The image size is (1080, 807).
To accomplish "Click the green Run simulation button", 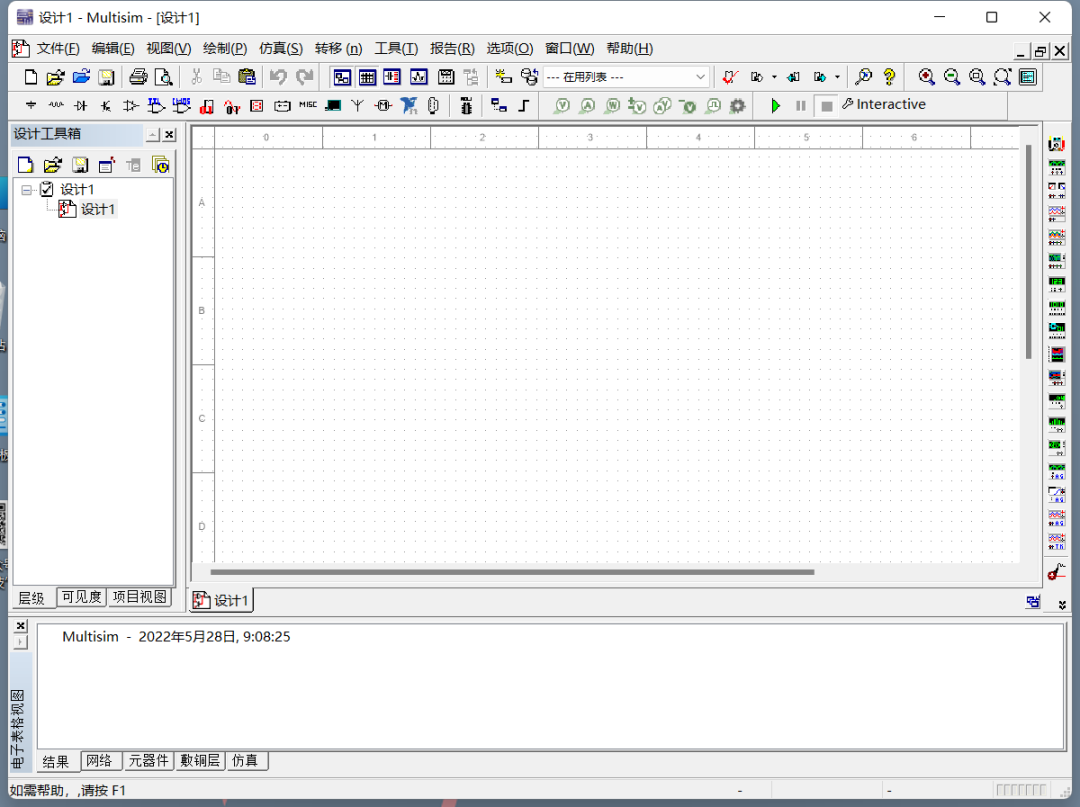I will [776, 105].
